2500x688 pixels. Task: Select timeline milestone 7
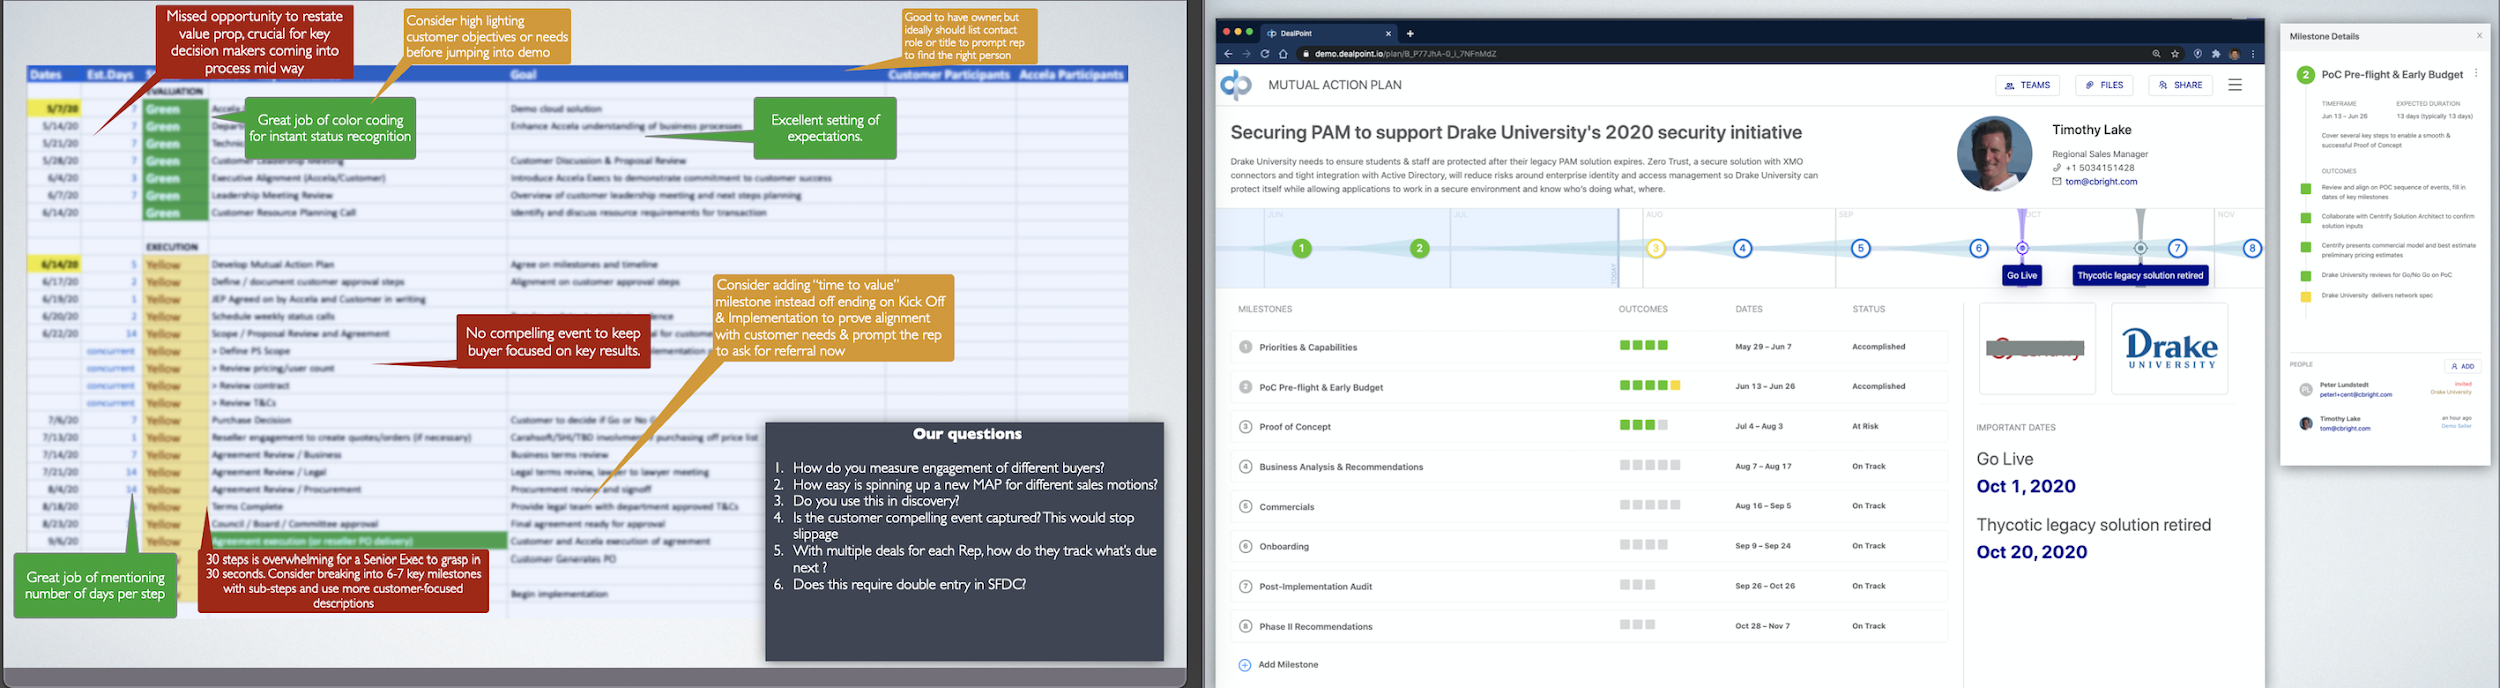coord(2177,248)
